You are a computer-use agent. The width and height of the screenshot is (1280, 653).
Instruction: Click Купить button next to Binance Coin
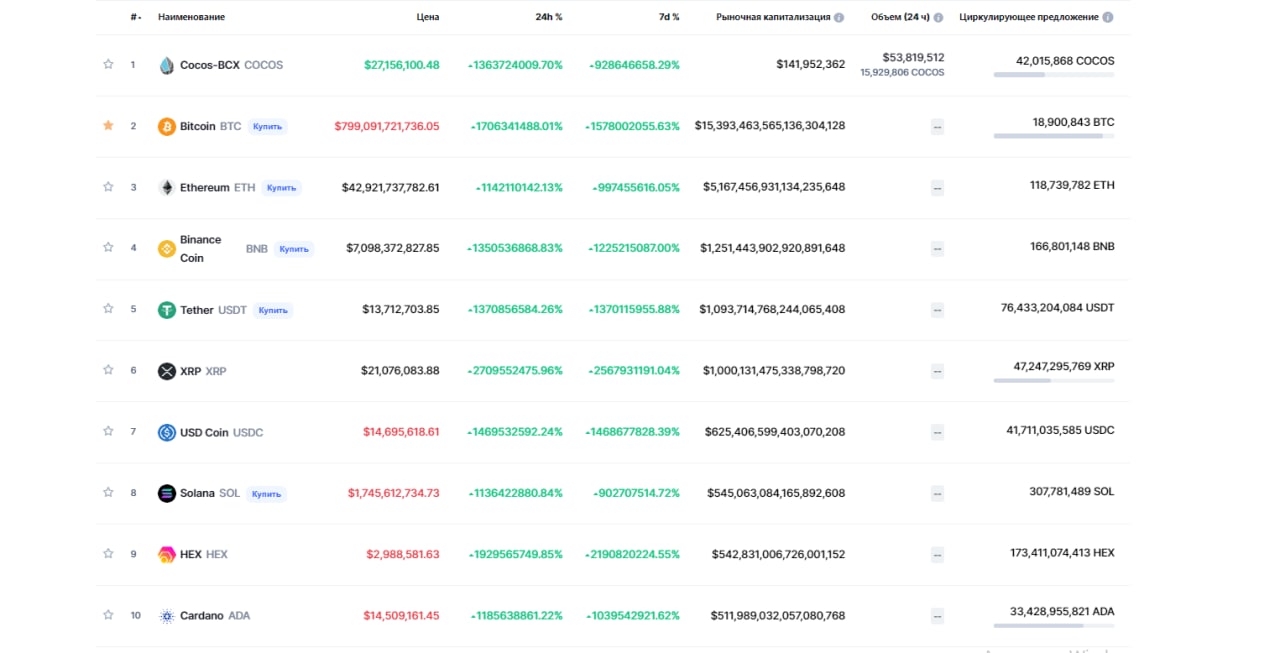point(293,249)
